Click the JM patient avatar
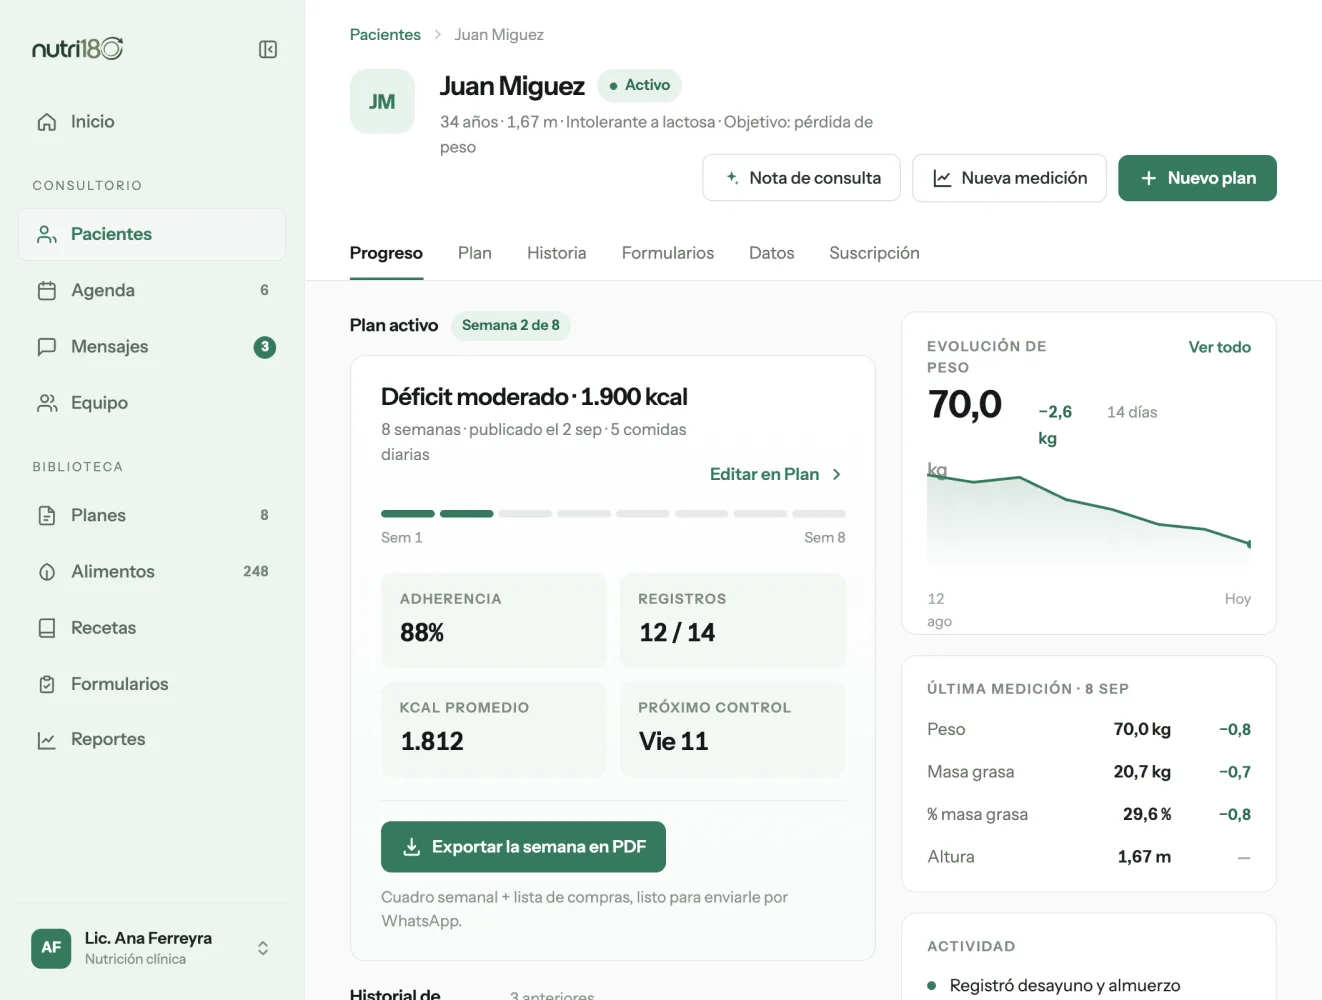 click(382, 101)
